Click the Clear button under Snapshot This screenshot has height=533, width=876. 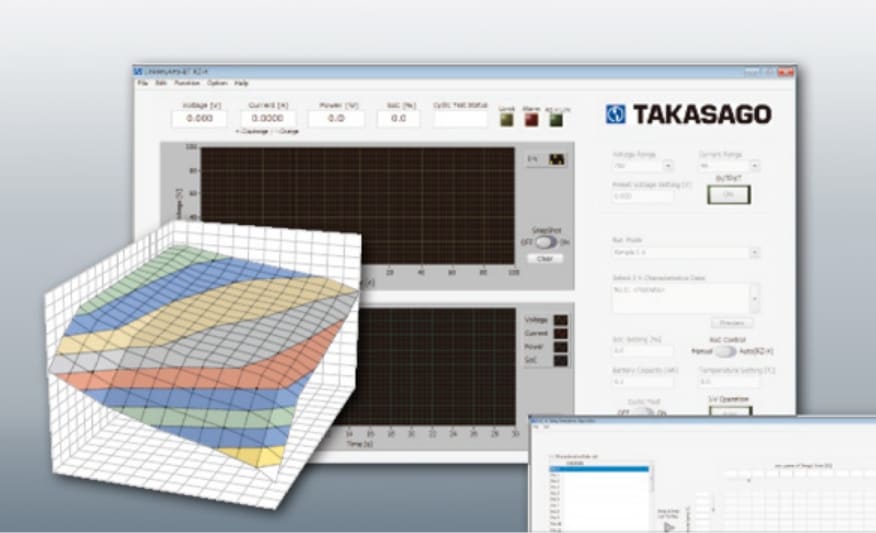point(545,259)
